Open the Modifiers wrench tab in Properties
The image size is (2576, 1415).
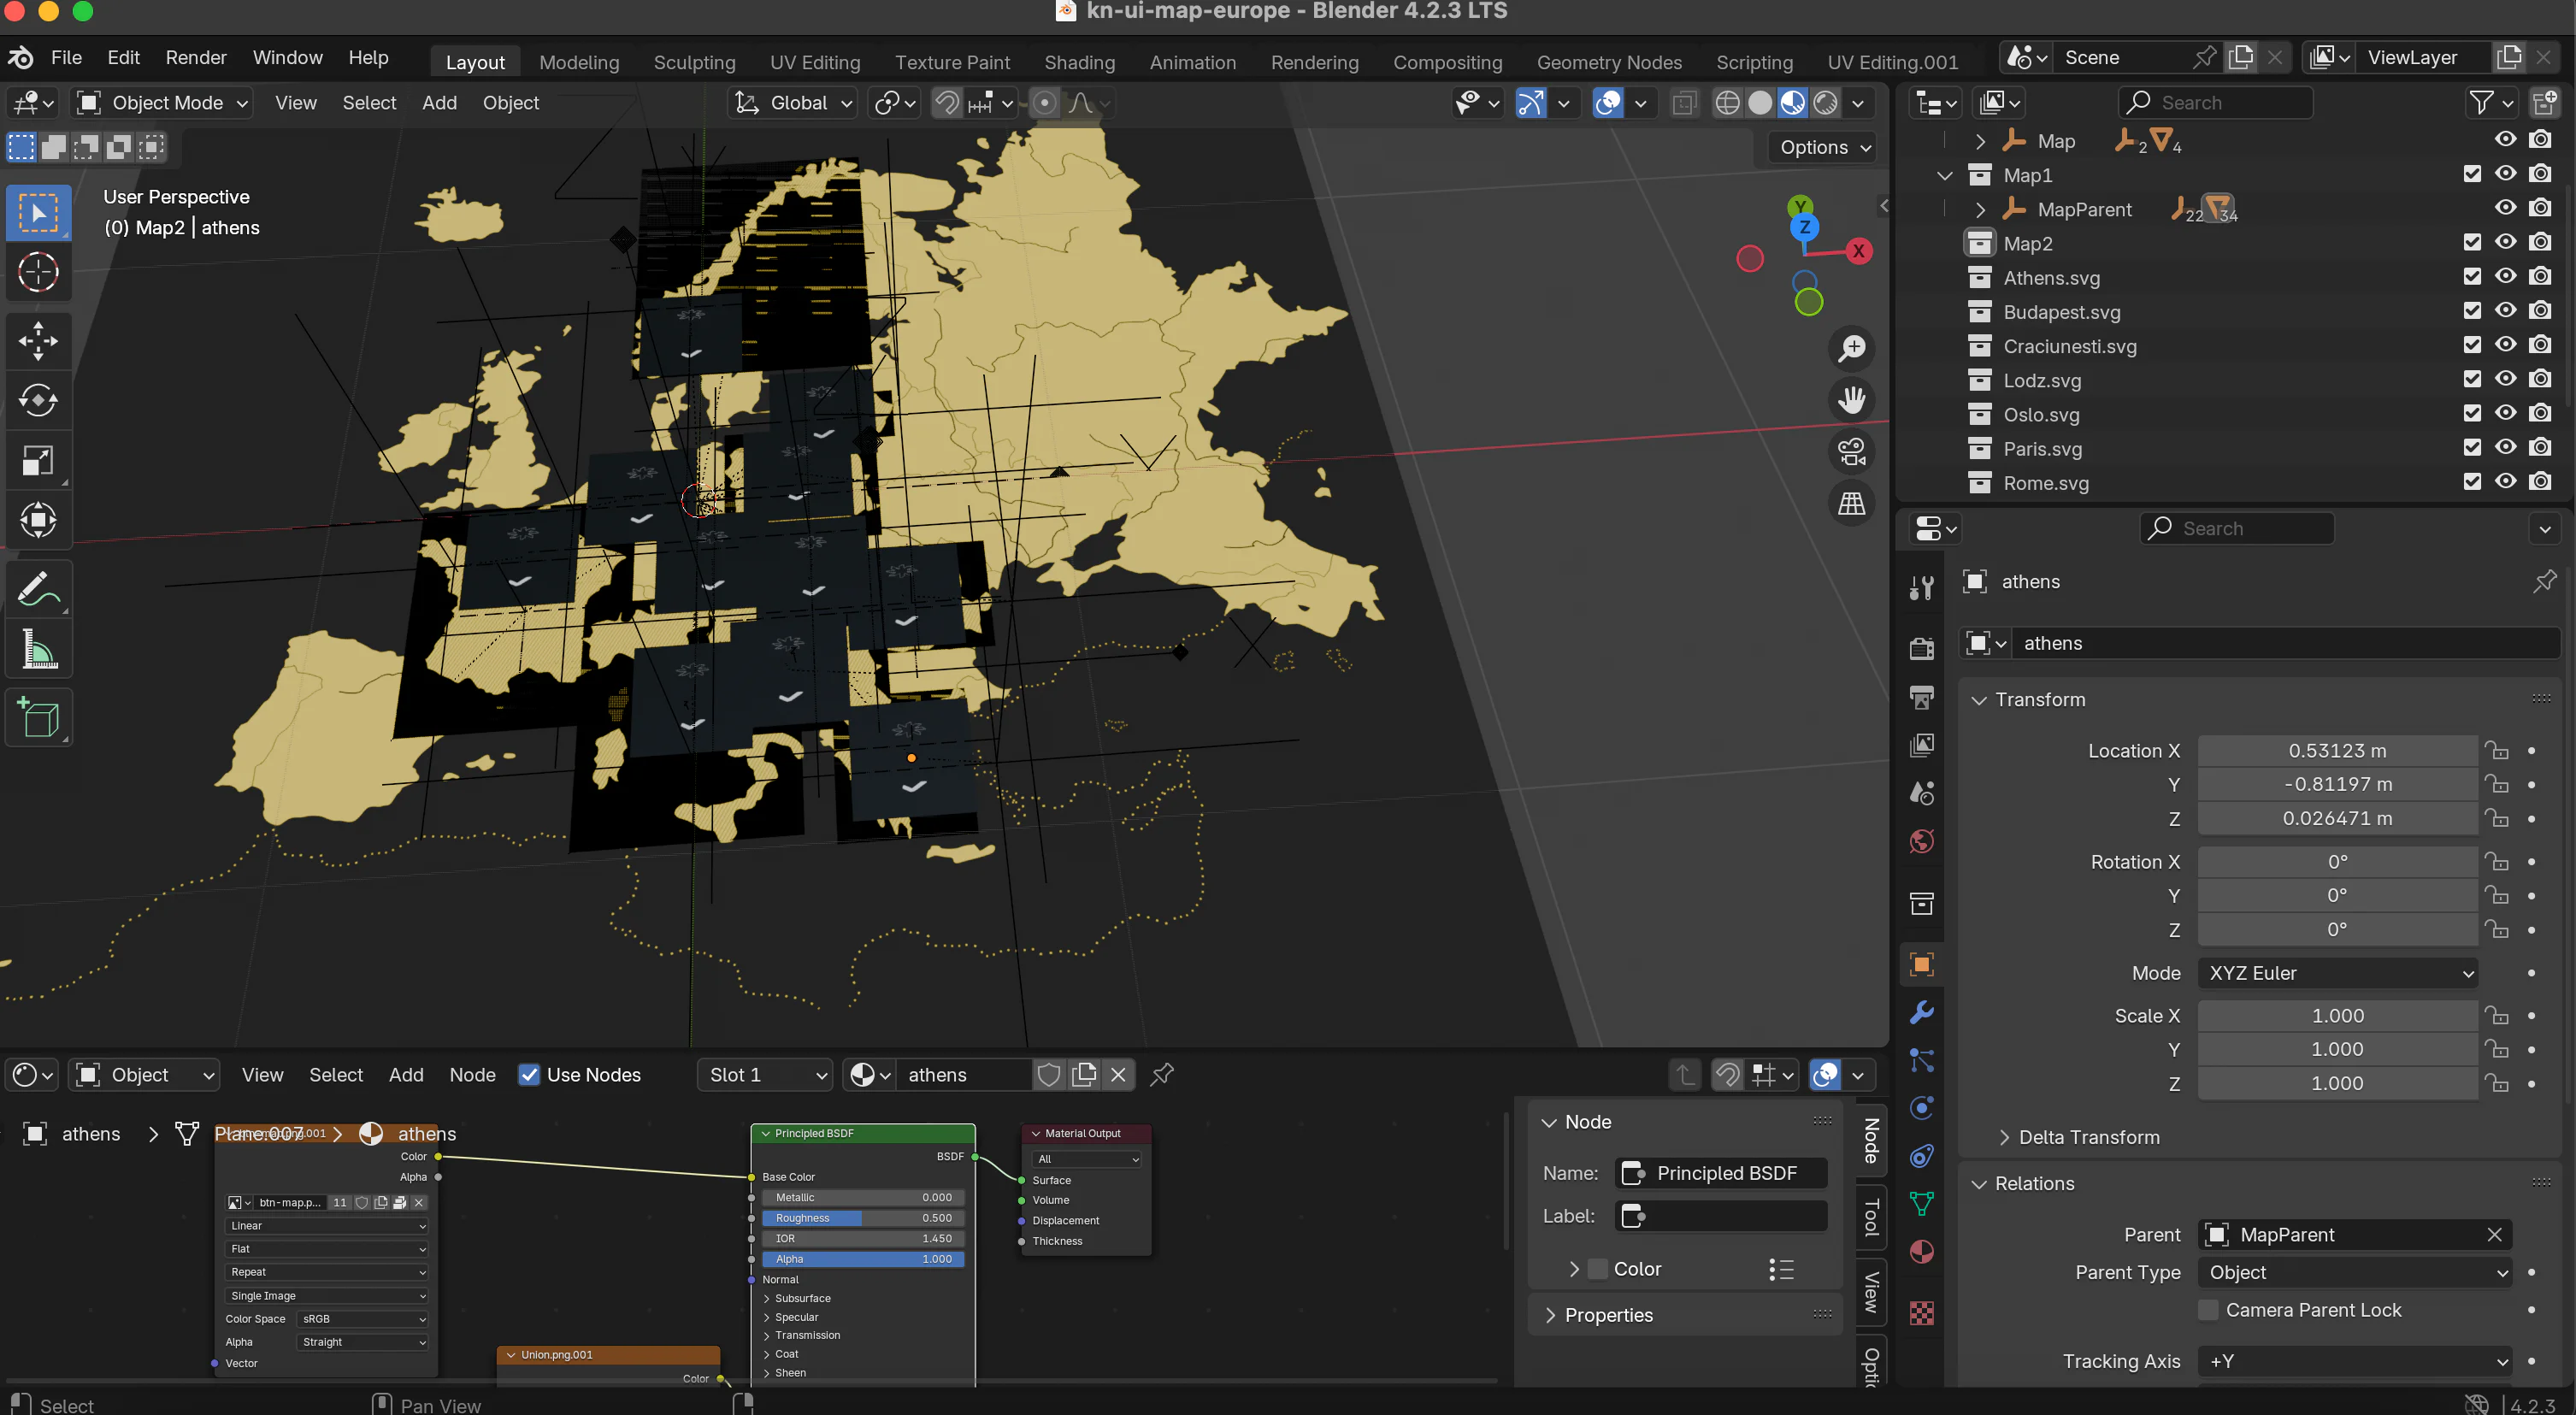1921,1012
